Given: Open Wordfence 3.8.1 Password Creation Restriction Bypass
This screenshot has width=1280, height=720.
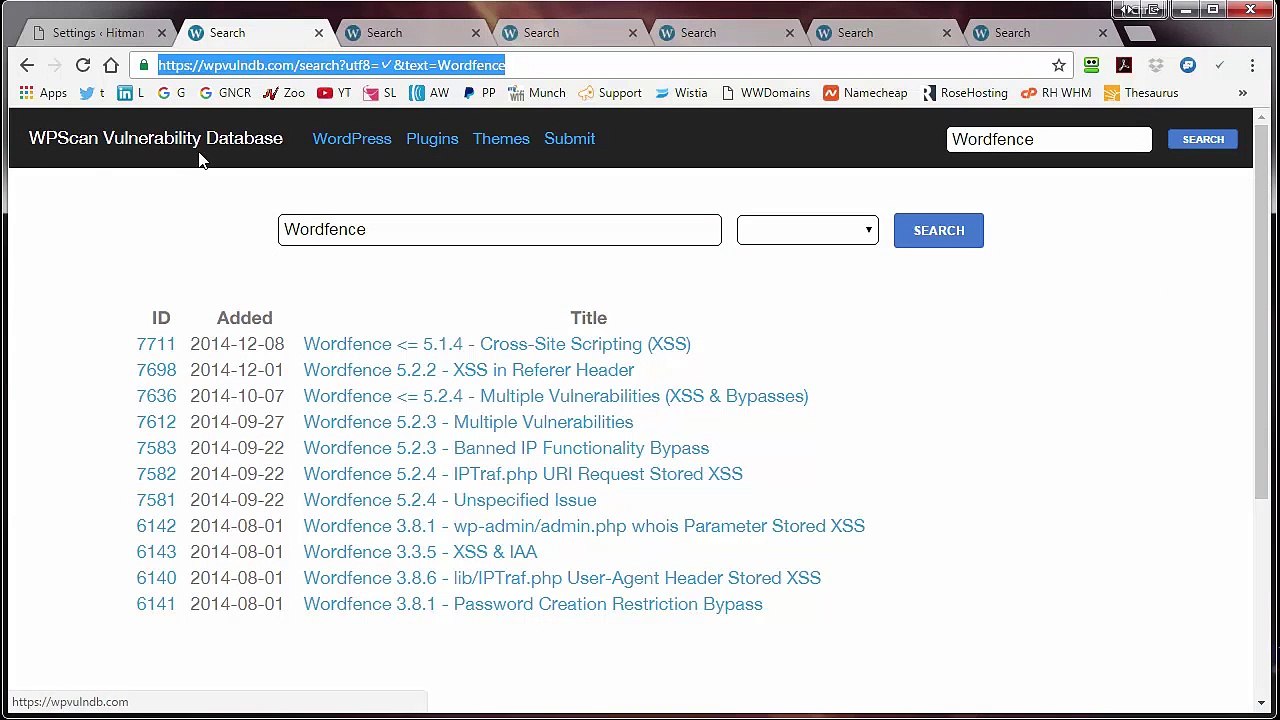Looking at the screenshot, I should click(533, 604).
